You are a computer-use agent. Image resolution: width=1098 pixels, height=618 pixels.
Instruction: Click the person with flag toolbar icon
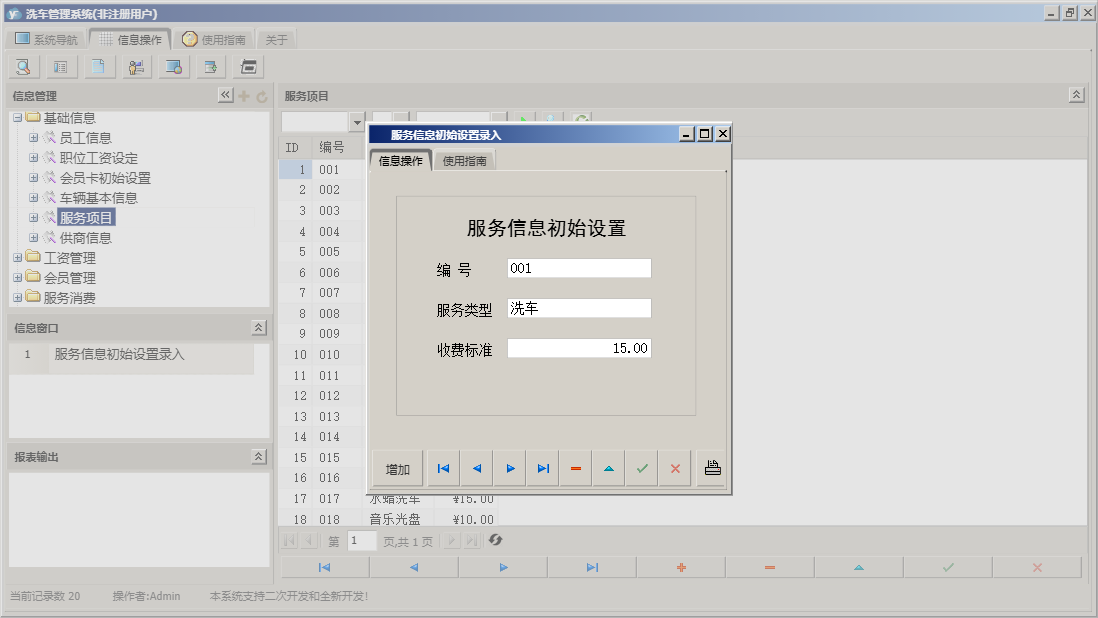(x=137, y=67)
